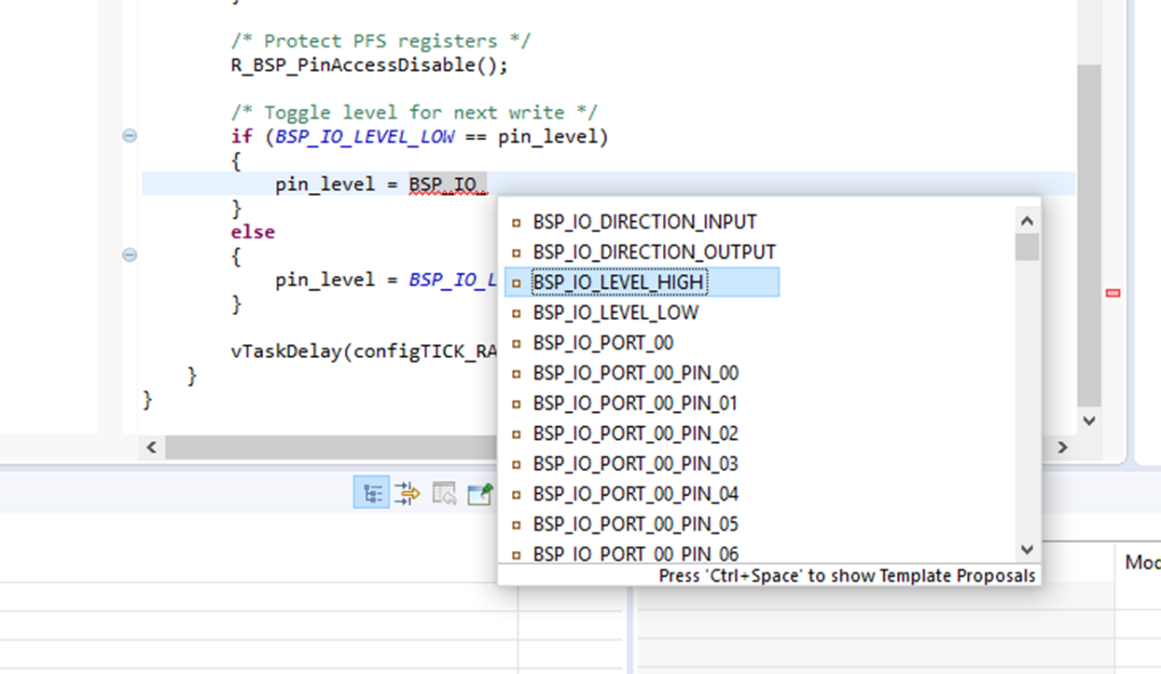Pick the highlighted BSP_IO_LEVEL_HIGH proposal
1161x674 pixels.
tap(642, 282)
